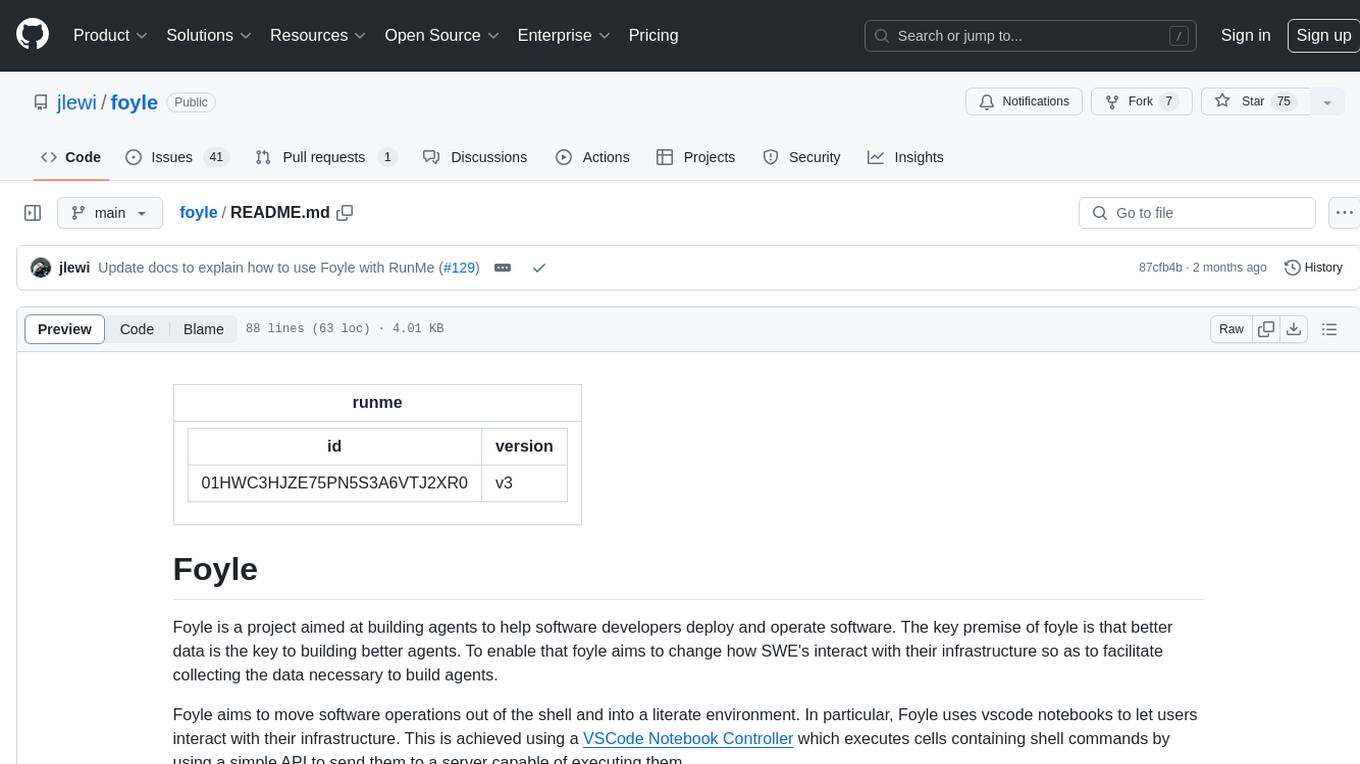The height and width of the screenshot is (764, 1360).
Task: Click the Sign in link
Action: (x=1245, y=35)
